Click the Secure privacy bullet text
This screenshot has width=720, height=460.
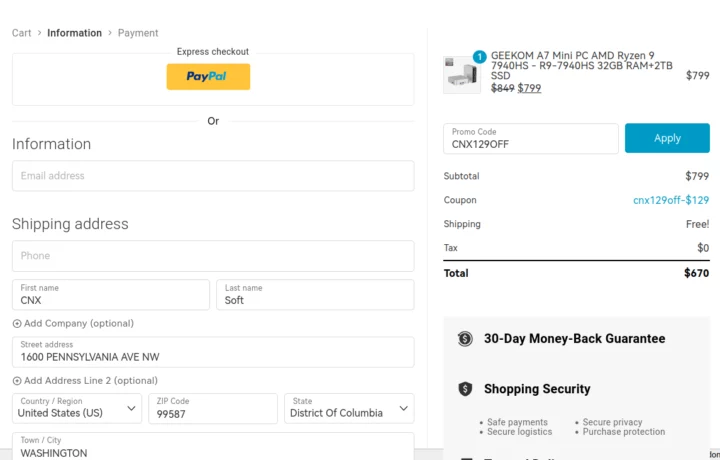coord(613,422)
